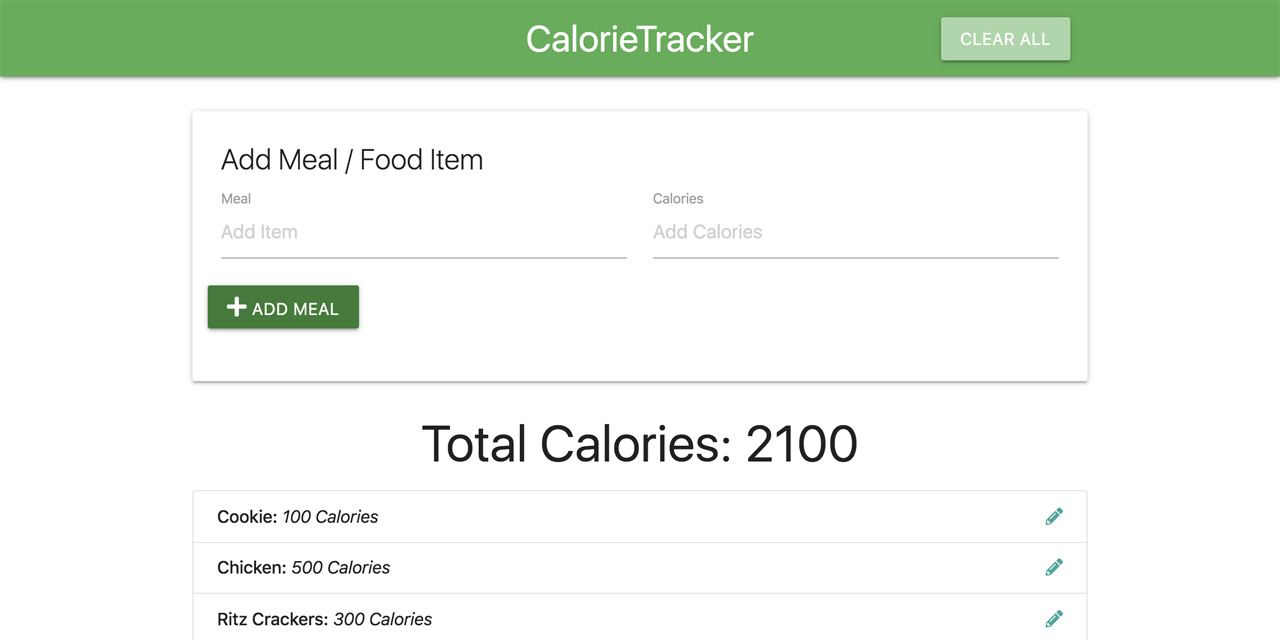The image size is (1280, 640).
Task: Edit the Chicken meal entry
Action: click(x=1054, y=567)
